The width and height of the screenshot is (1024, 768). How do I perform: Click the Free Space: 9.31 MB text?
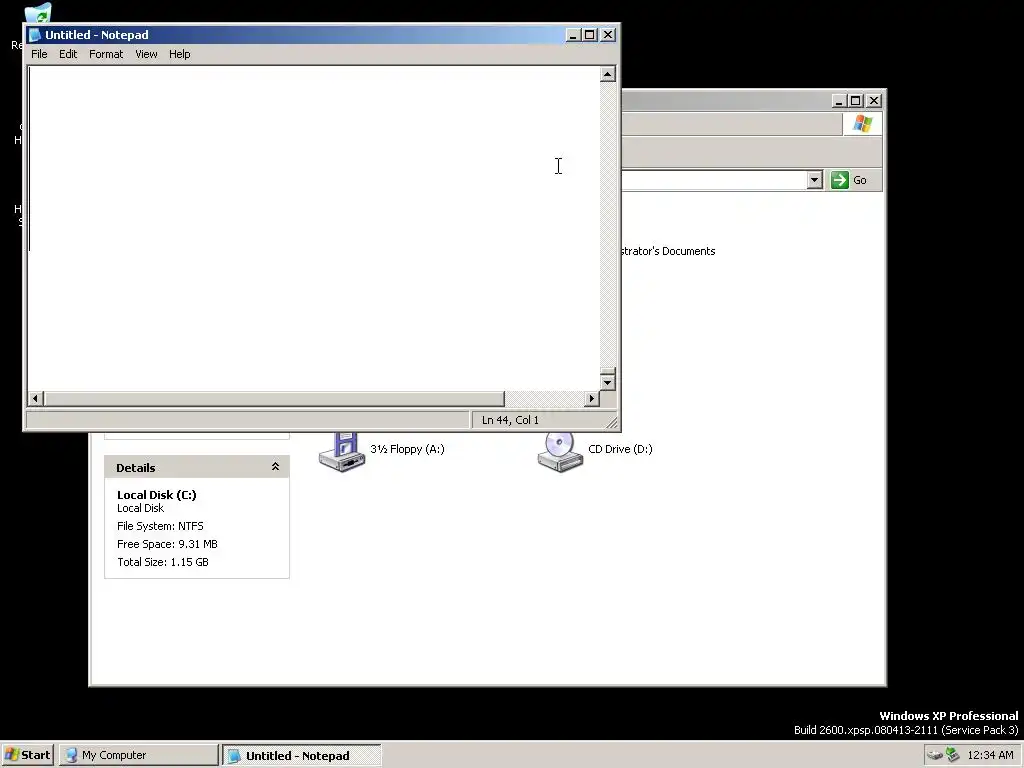(167, 544)
